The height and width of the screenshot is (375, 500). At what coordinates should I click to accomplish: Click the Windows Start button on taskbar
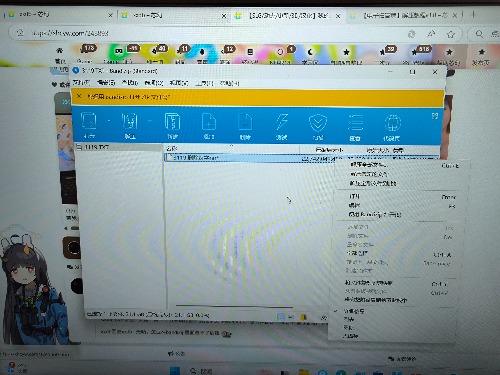point(175,370)
